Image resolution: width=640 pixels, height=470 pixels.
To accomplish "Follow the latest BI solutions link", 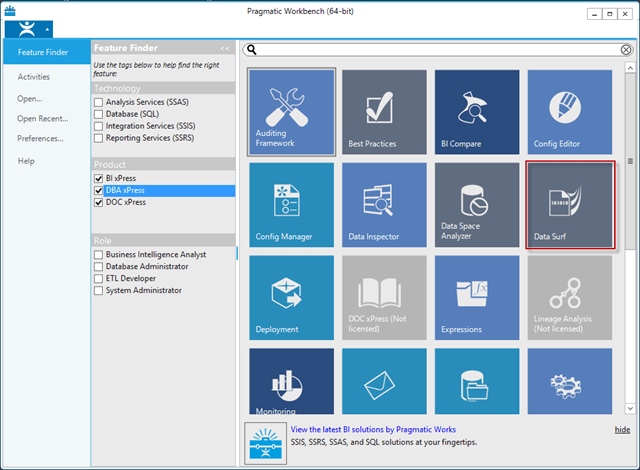I will (x=373, y=429).
